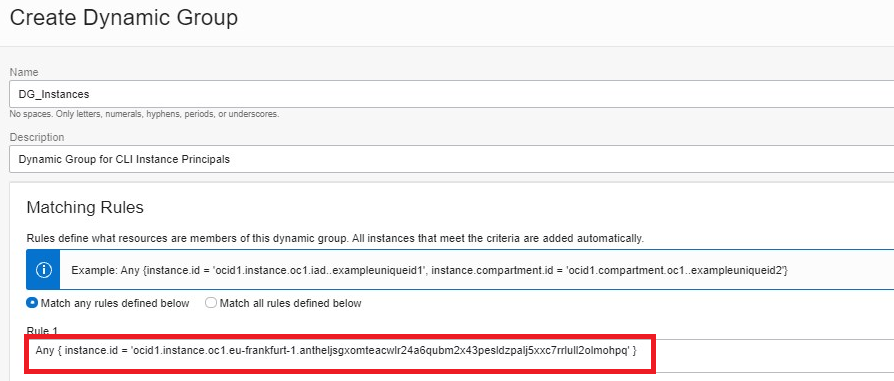Click the 'No spaces. Only letters' hint text

144,114
